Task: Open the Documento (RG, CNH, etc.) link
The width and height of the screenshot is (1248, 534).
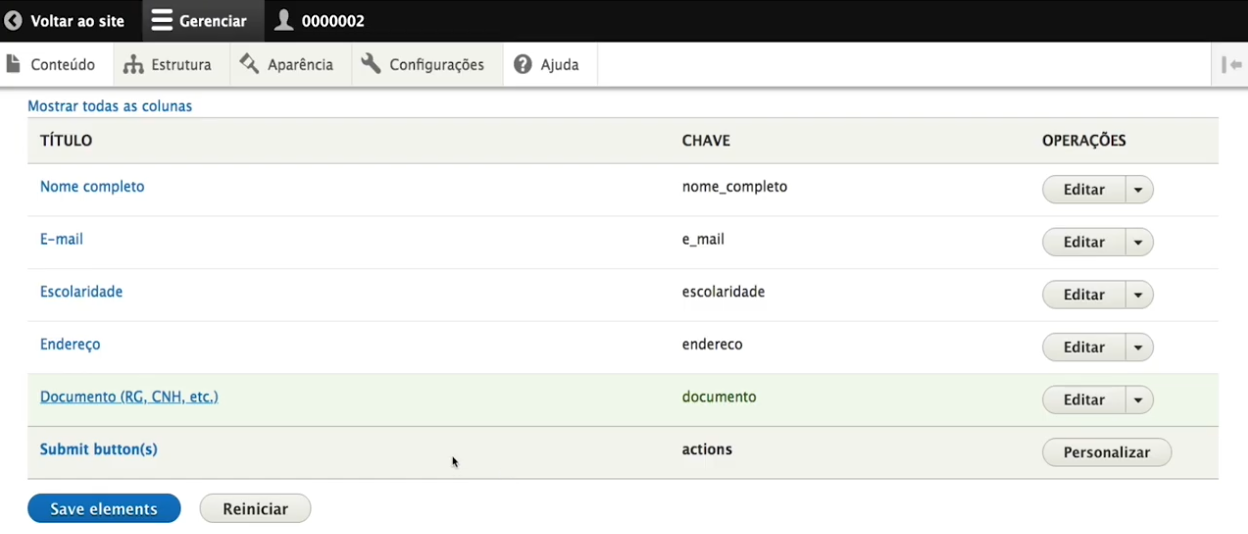Action: 129,397
